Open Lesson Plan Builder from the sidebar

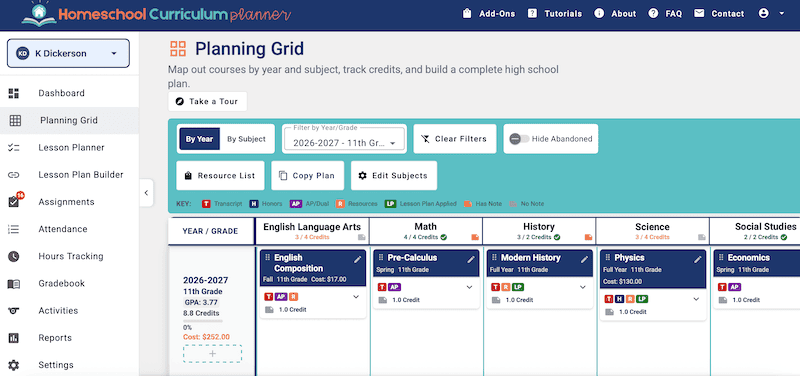point(69,174)
